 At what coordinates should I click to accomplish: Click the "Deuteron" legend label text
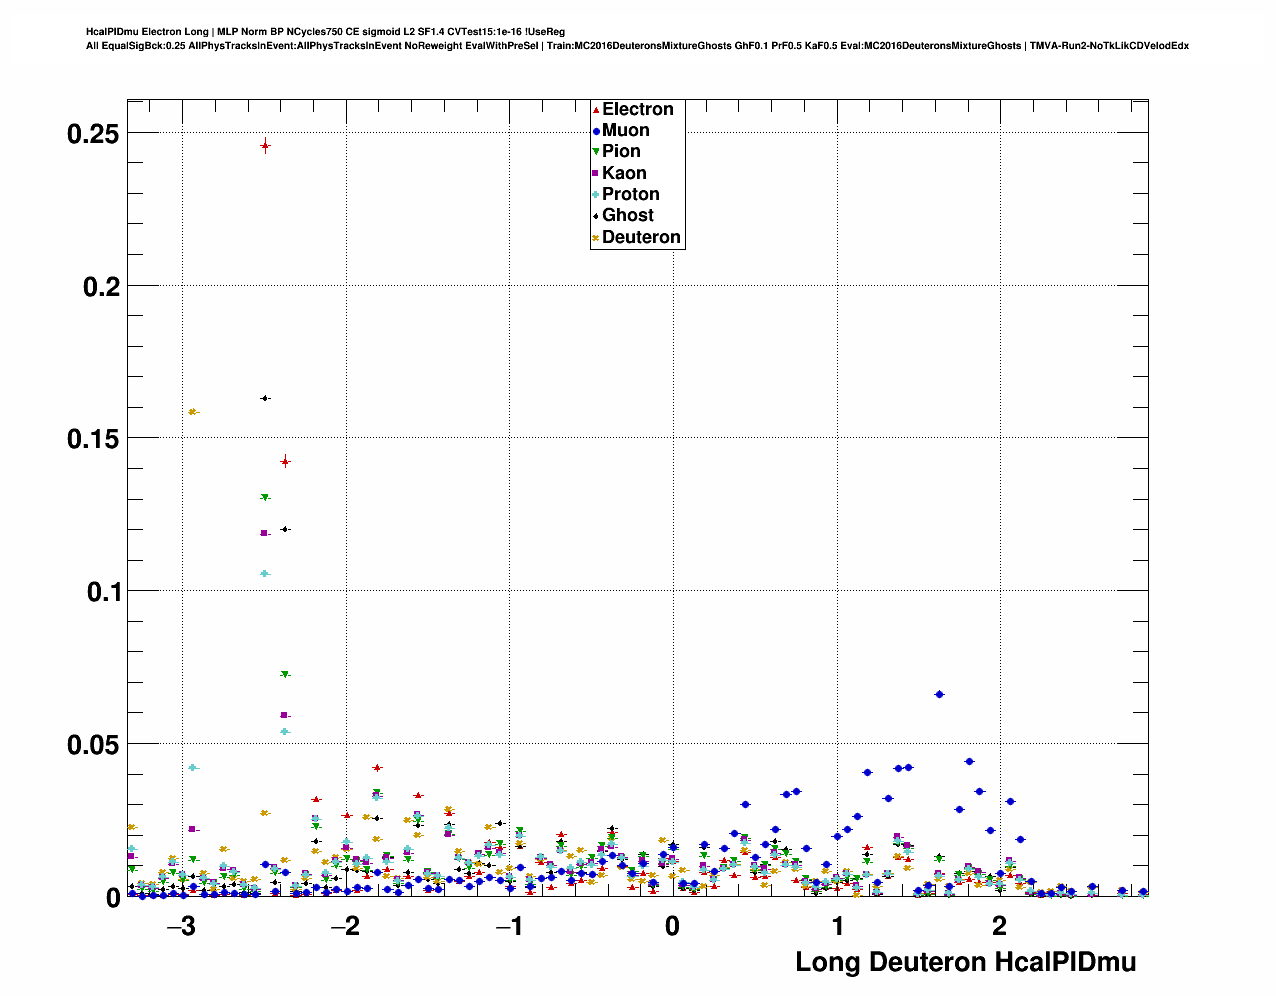pyautogui.click(x=641, y=237)
